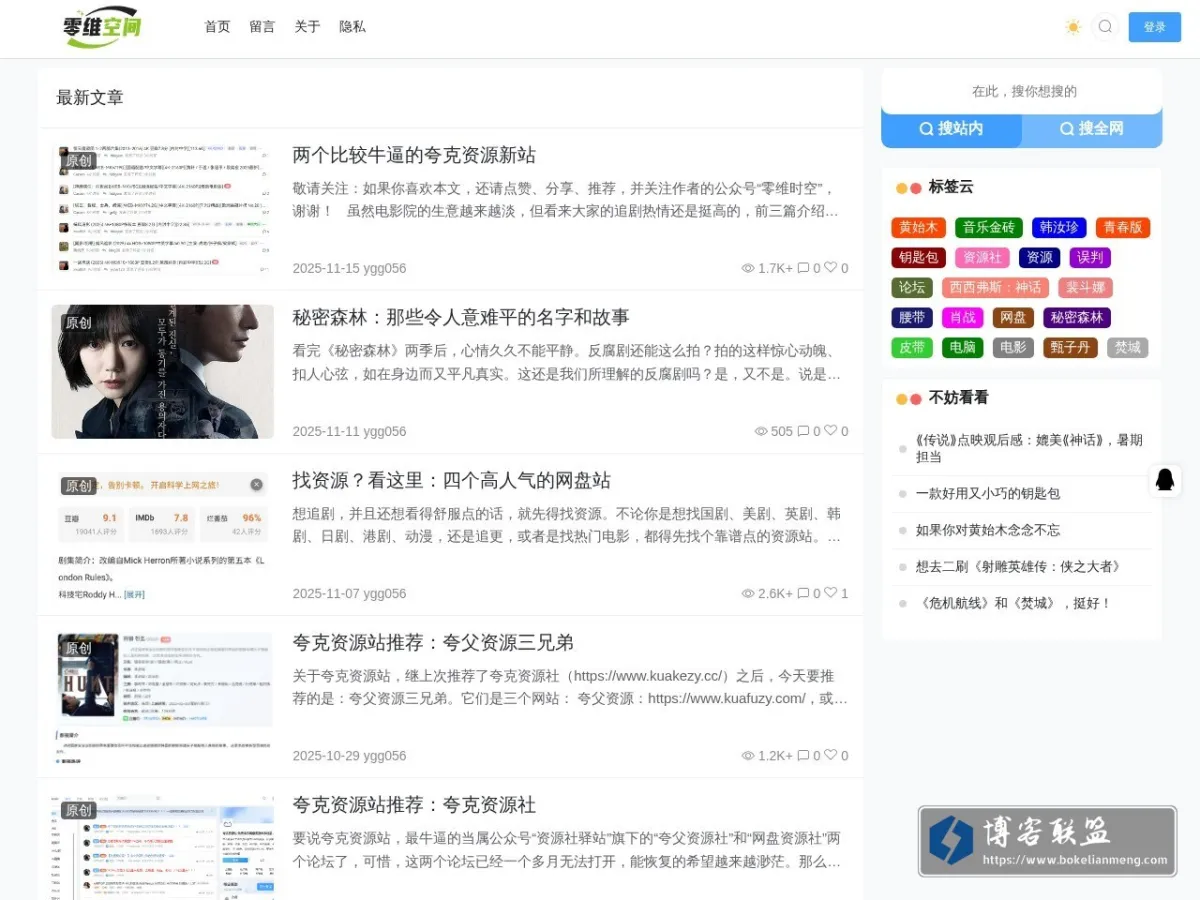Go to the 首页 menu item
The width and height of the screenshot is (1200, 900).
point(217,27)
